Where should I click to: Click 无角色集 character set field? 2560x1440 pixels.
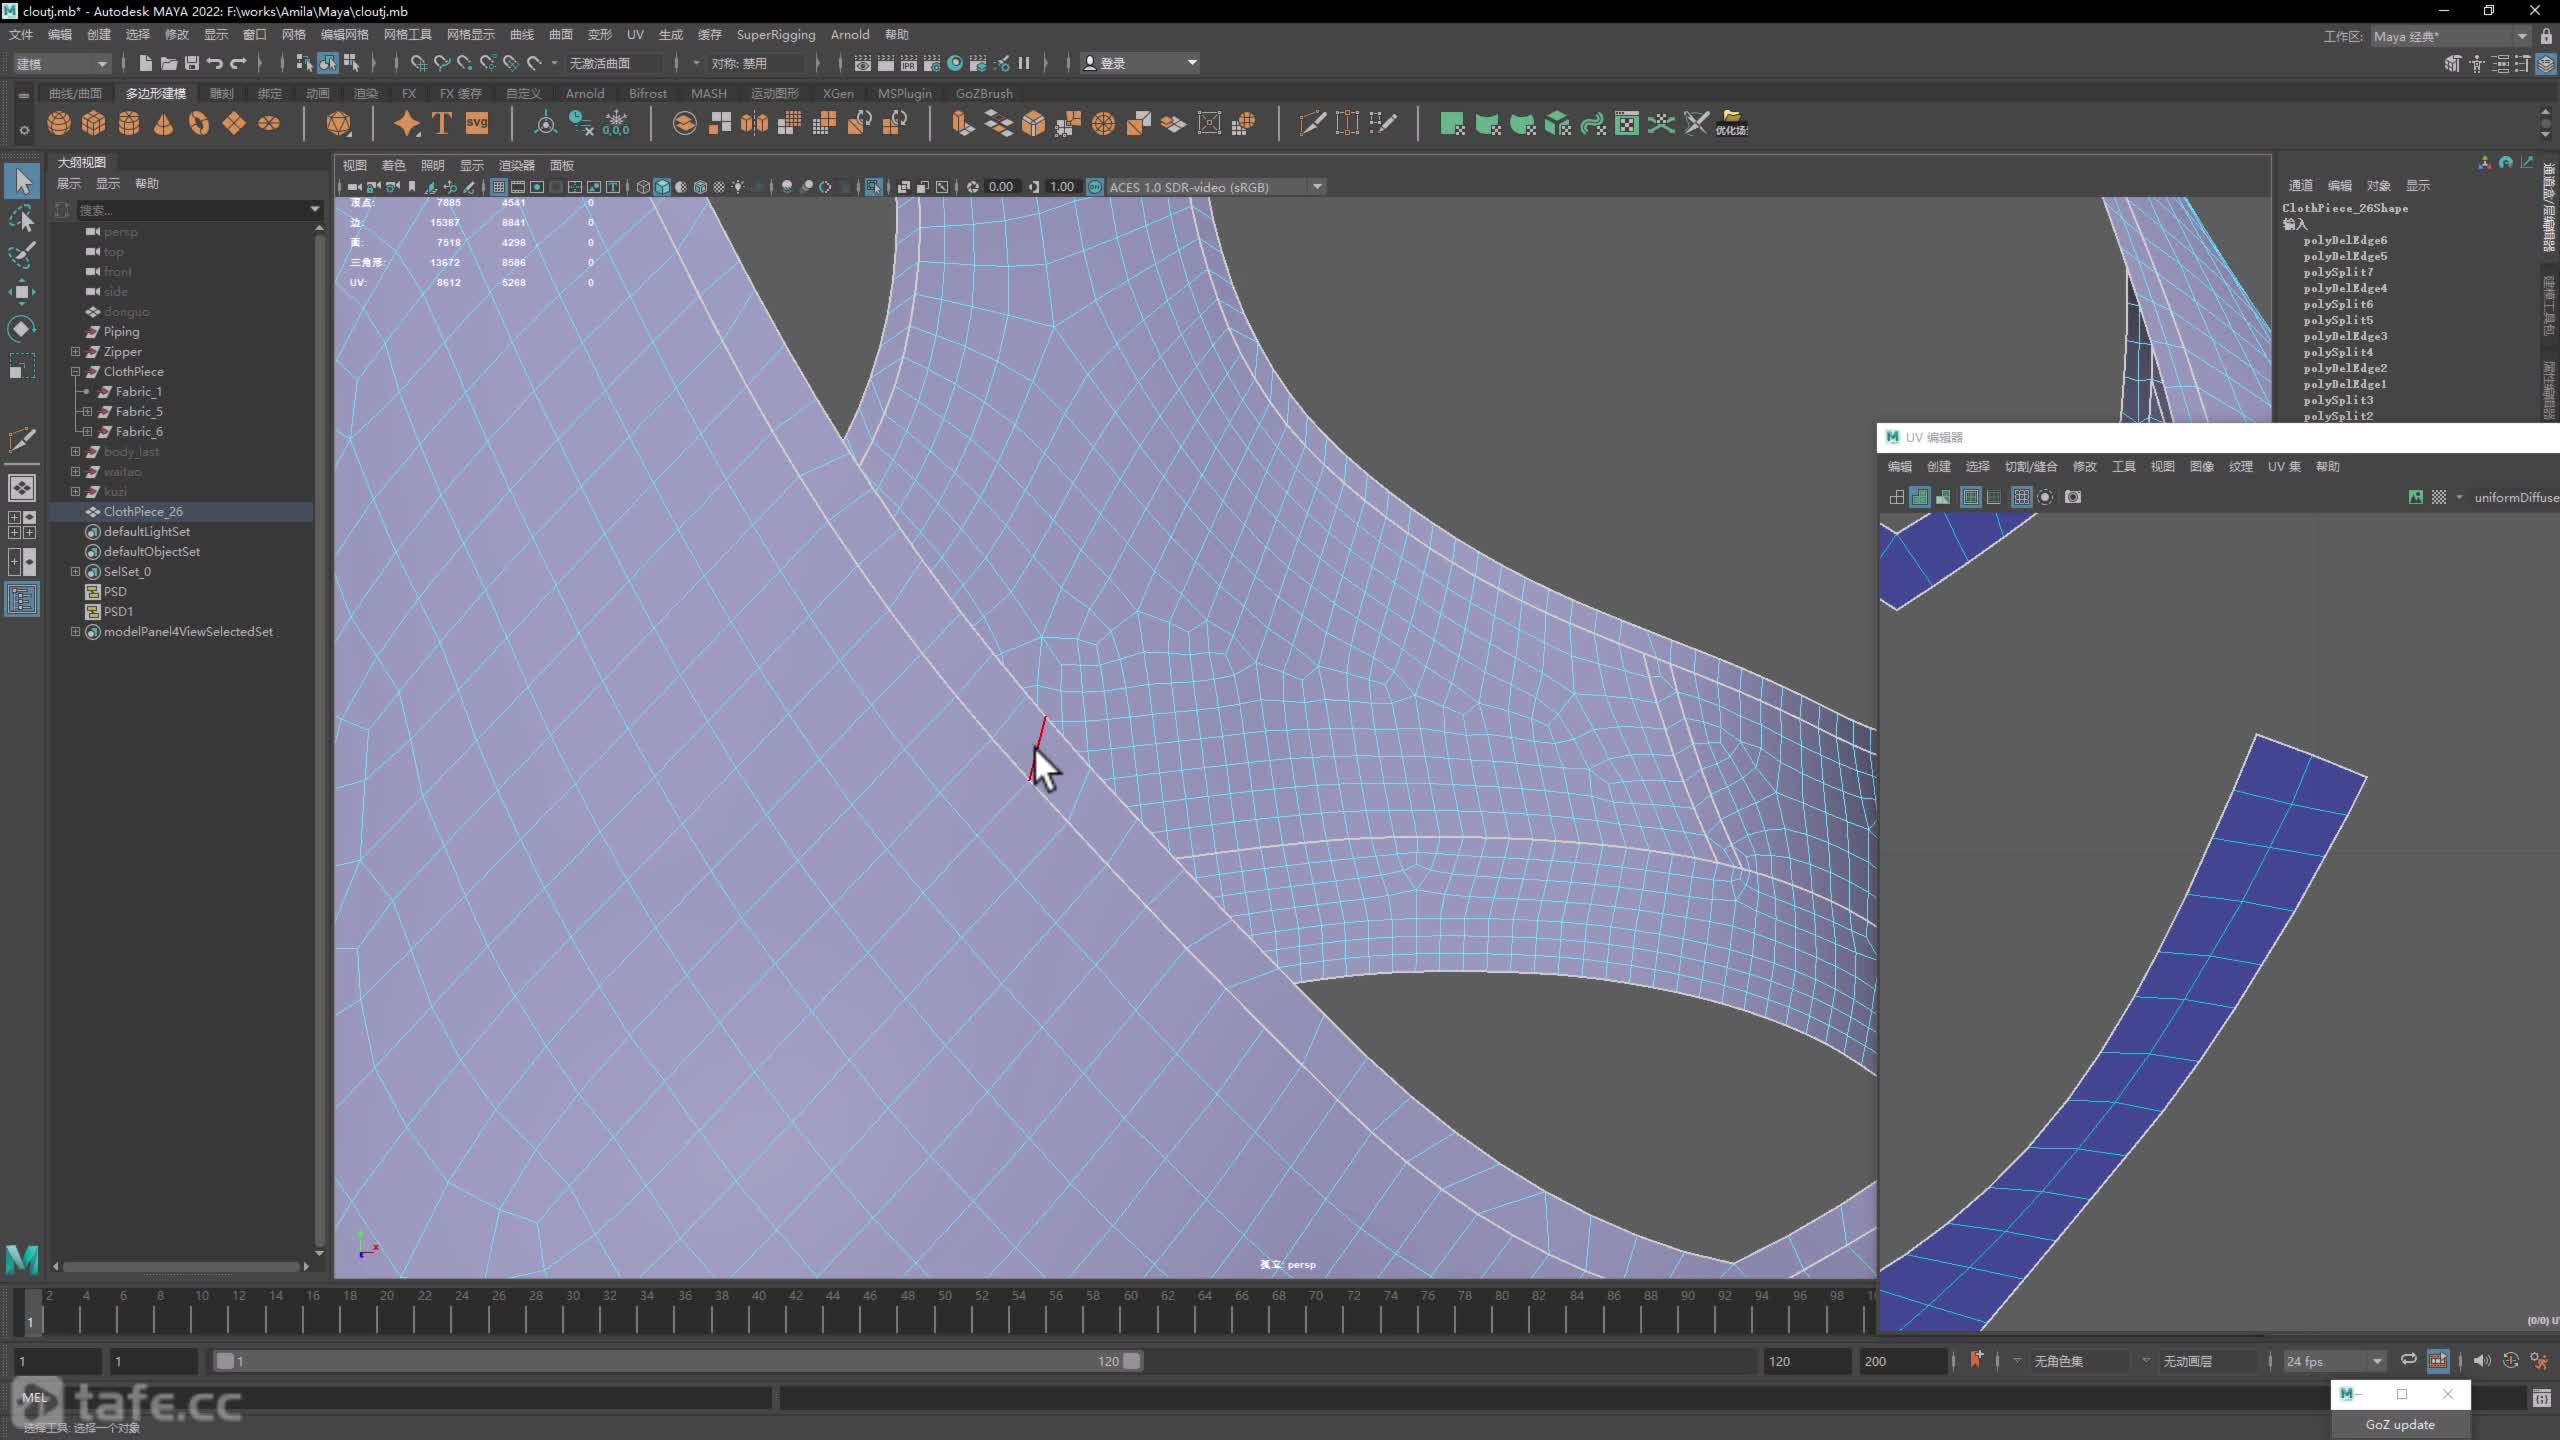[x=2078, y=1361]
